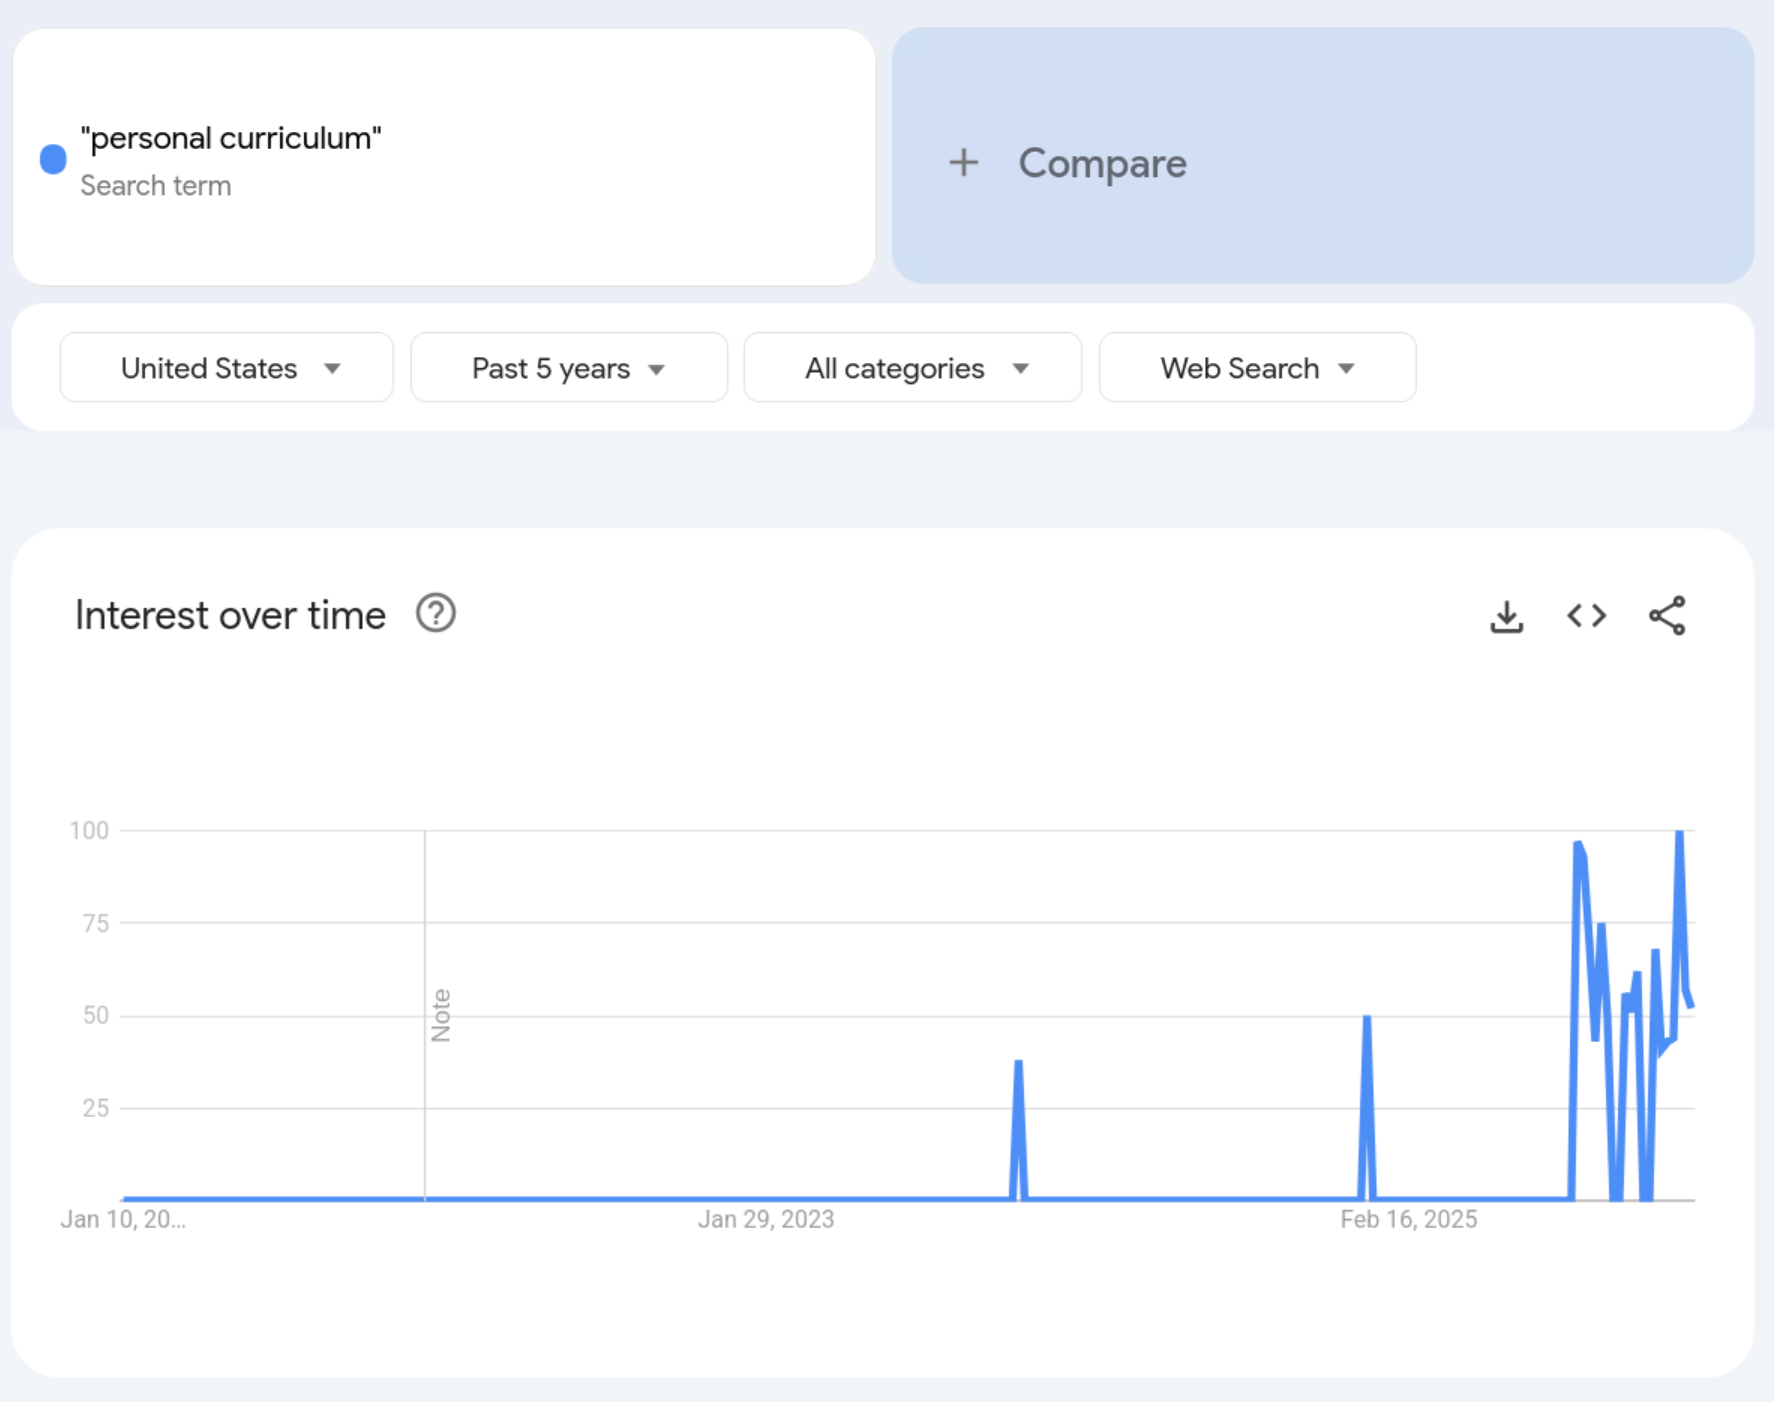Click the blue search term color dot
Image resolution: width=1774 pixels, height=1402 pixels.
(53, 157)
